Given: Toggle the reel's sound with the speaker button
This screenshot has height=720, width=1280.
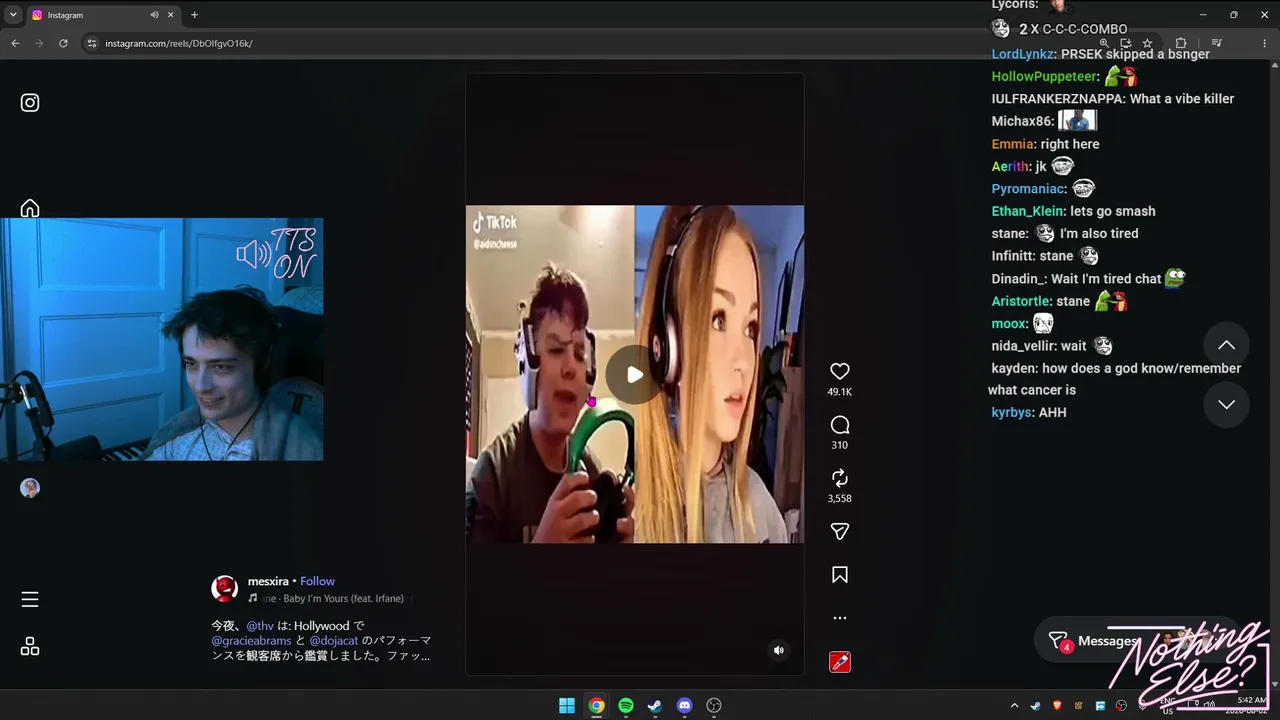Looking at the screenshot, I should pyautogui.click(x=779, y=650).
